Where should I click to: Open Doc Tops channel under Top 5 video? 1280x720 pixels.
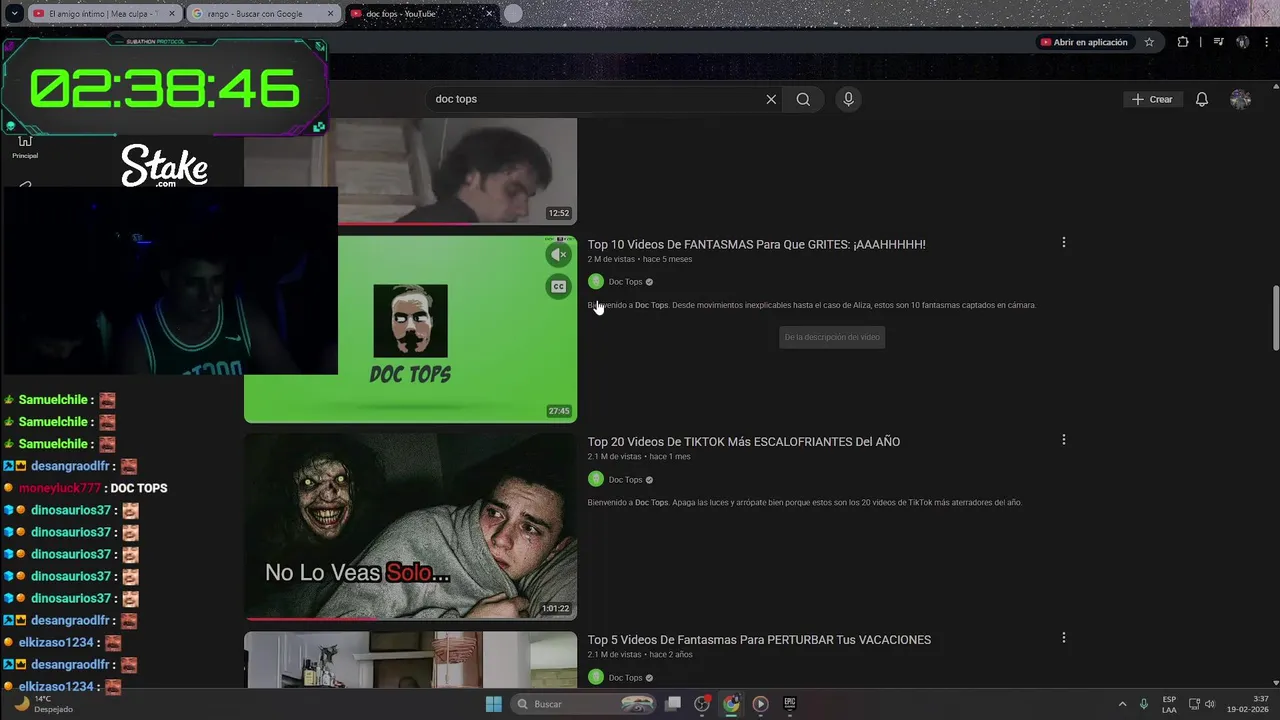point(625,678)
